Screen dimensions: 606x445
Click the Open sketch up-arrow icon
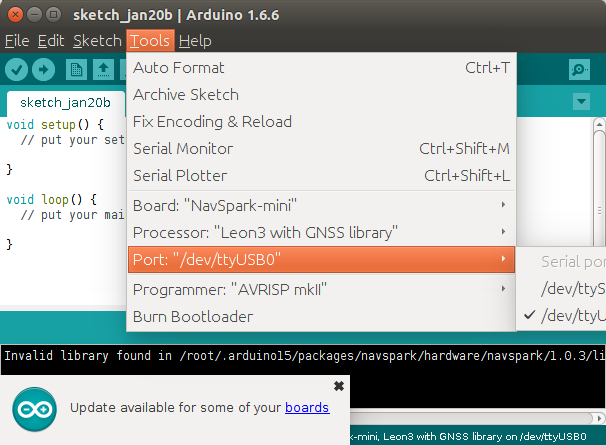[x=103, y=70]
